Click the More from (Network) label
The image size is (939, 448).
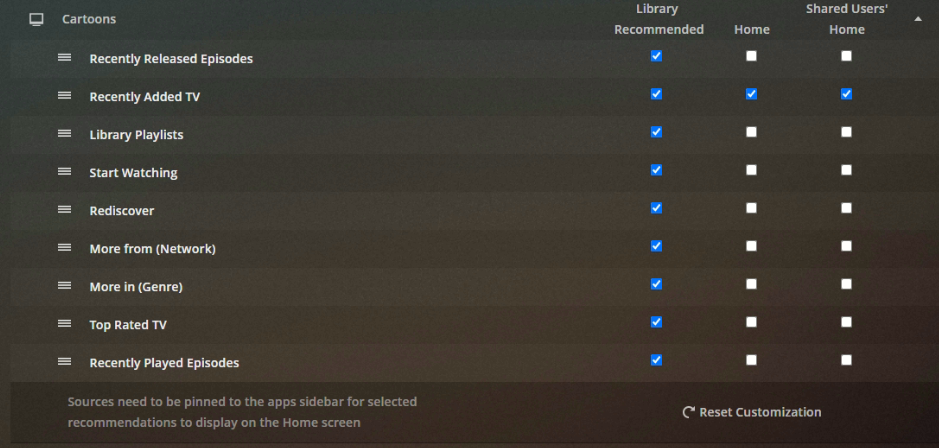tap(153, 249)
